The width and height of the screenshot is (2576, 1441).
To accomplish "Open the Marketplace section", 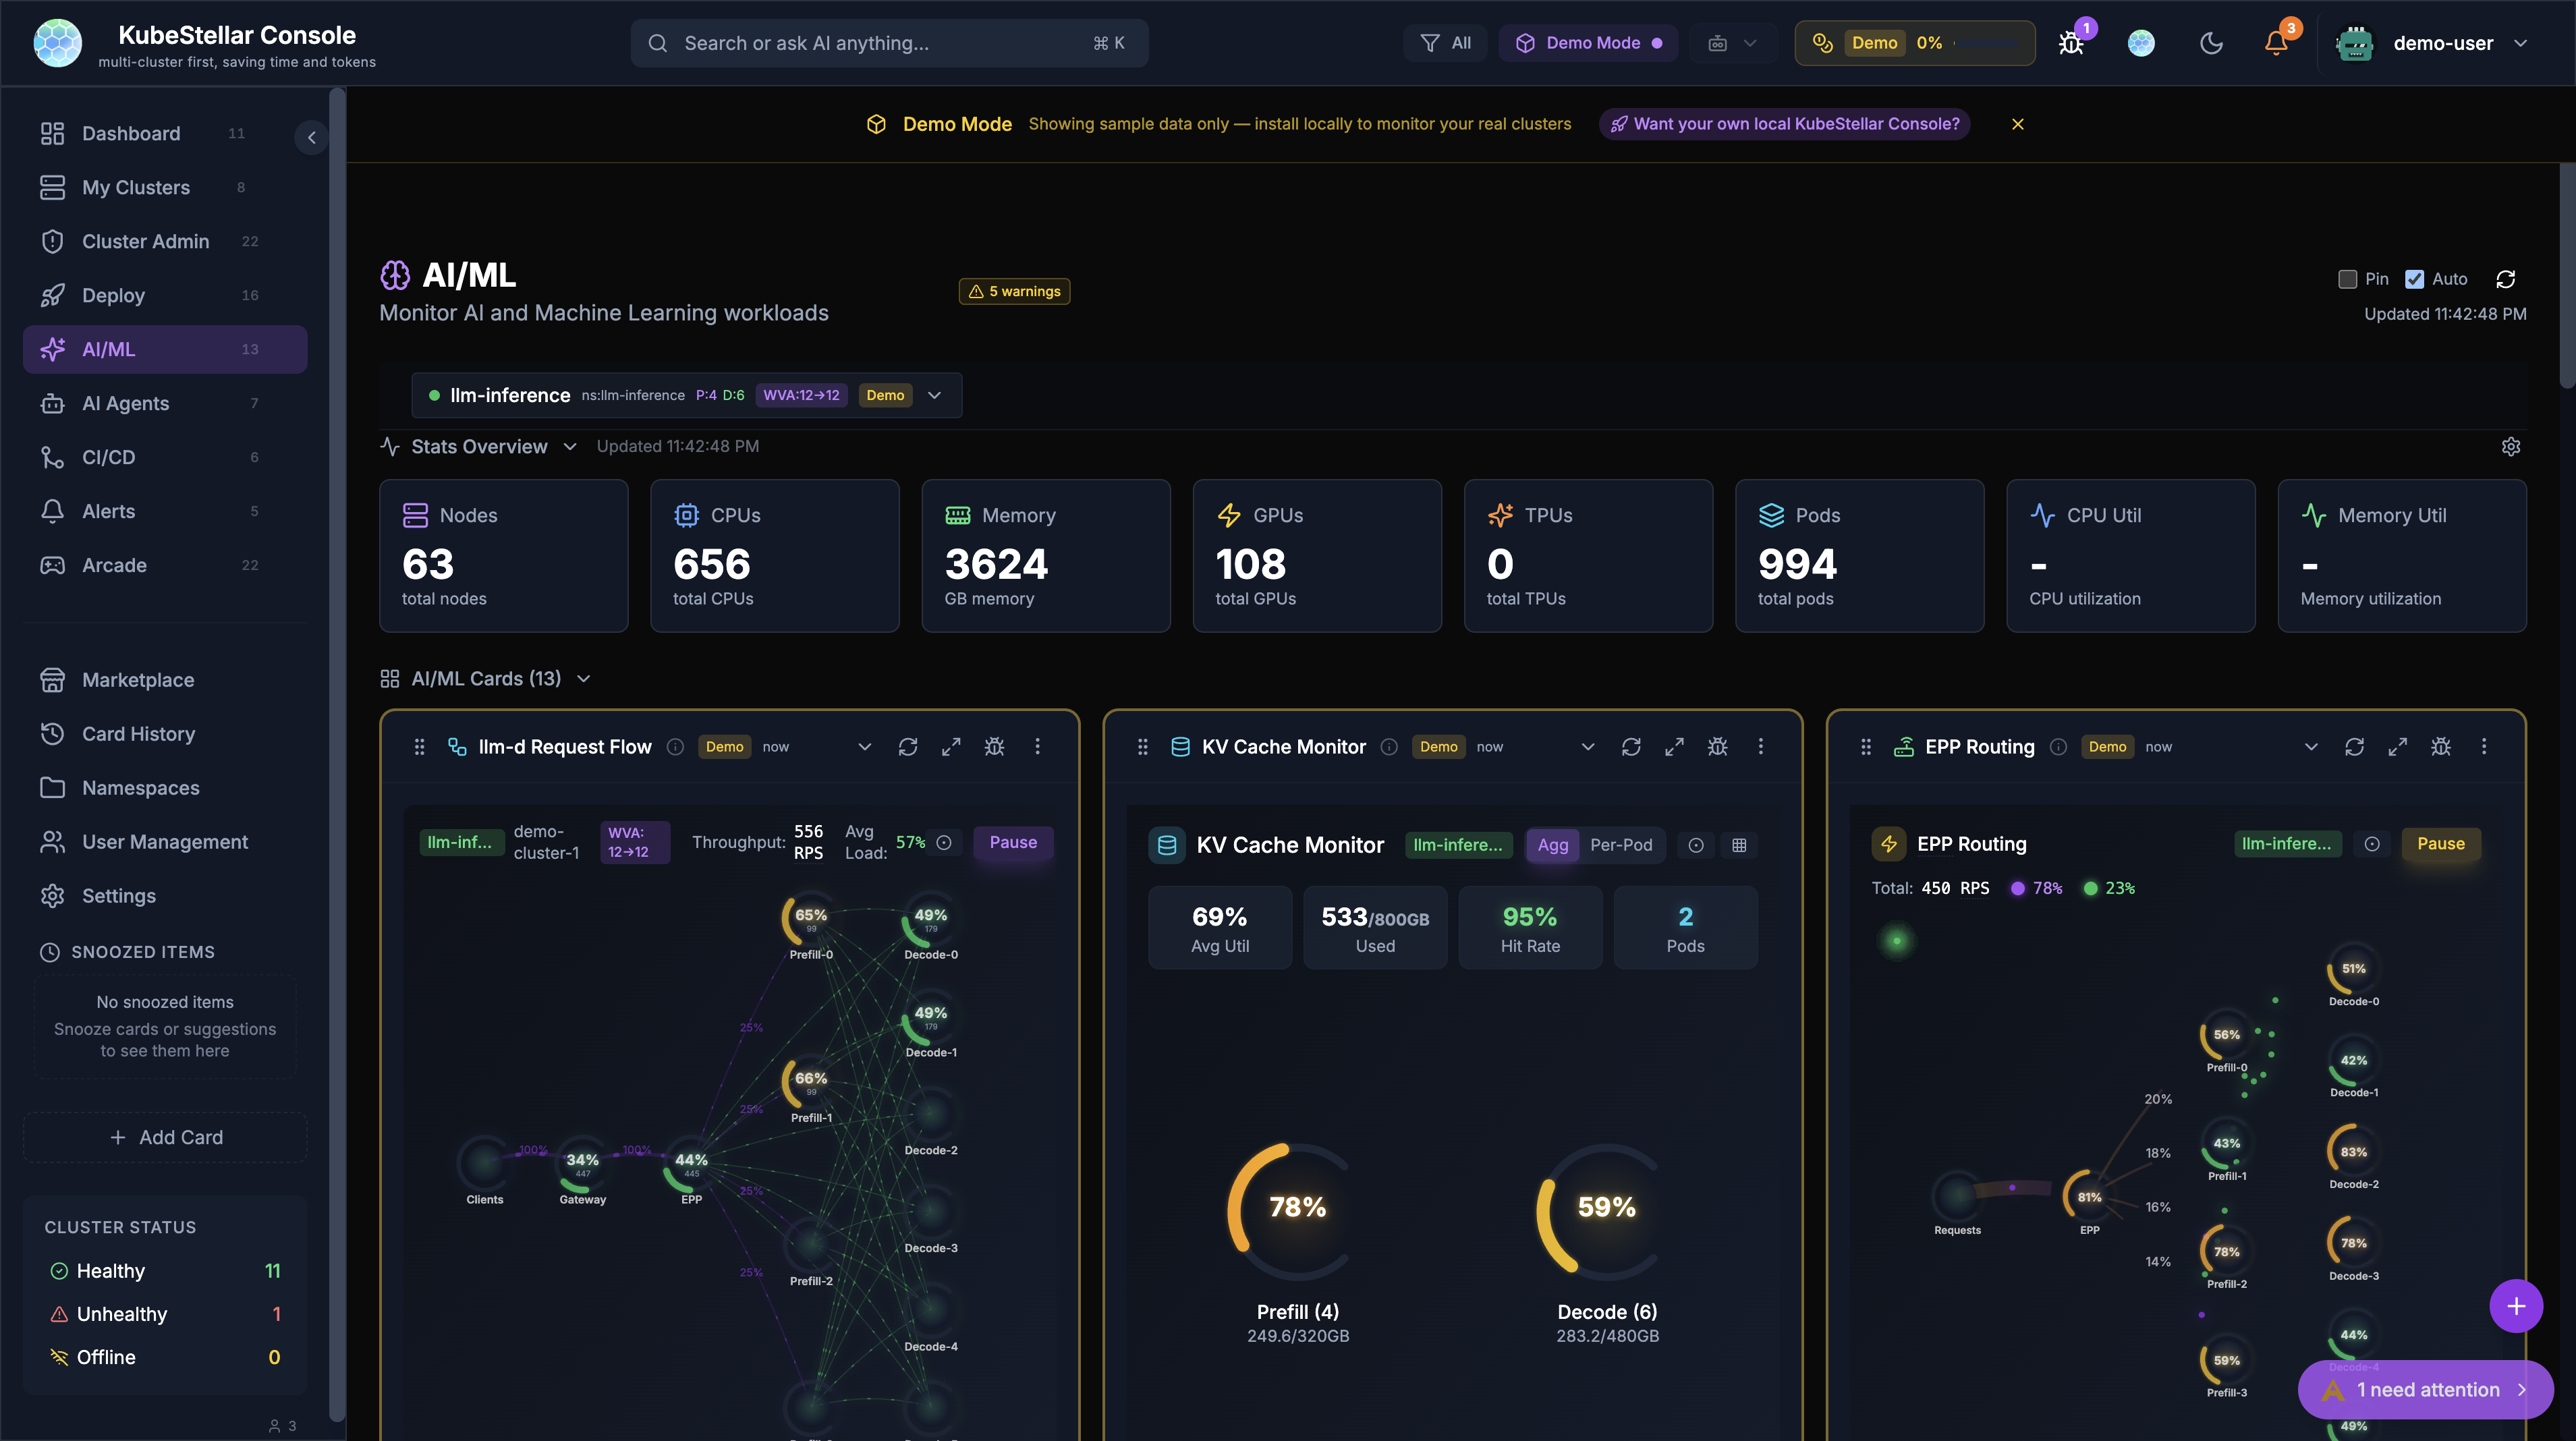I will 137,679.
